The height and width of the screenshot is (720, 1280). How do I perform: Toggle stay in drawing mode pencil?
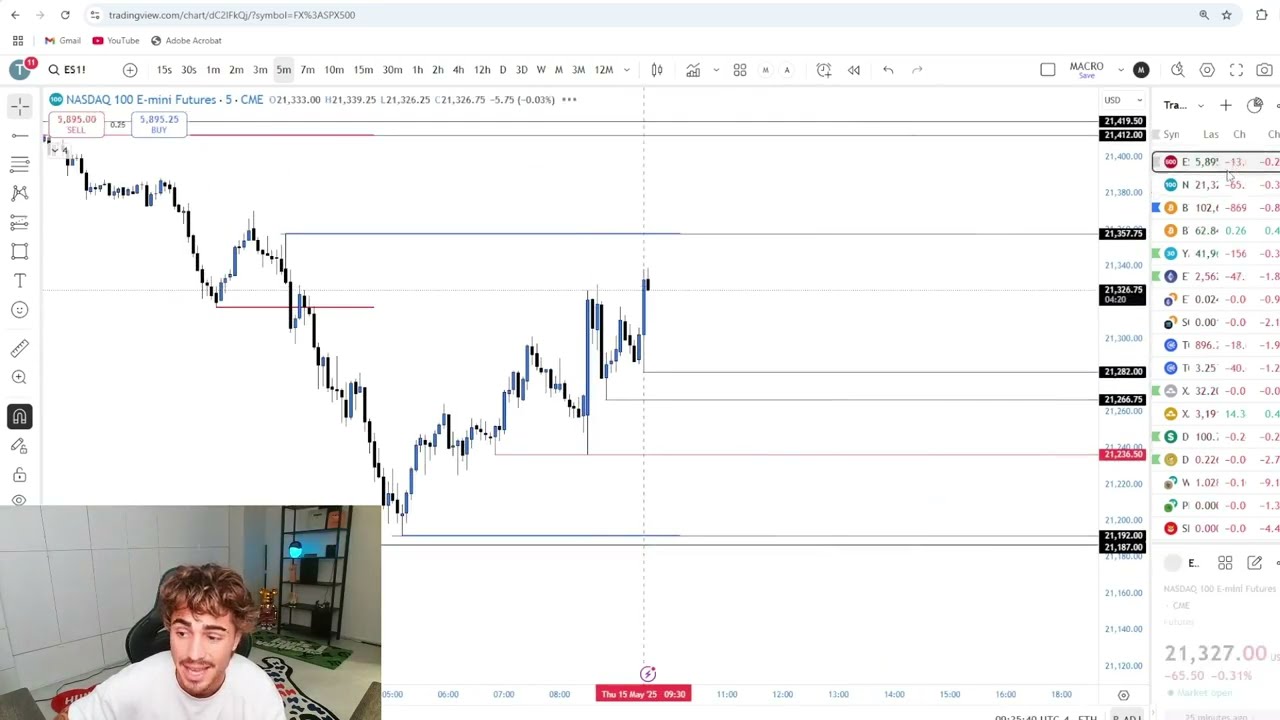(x=20, y=446)
